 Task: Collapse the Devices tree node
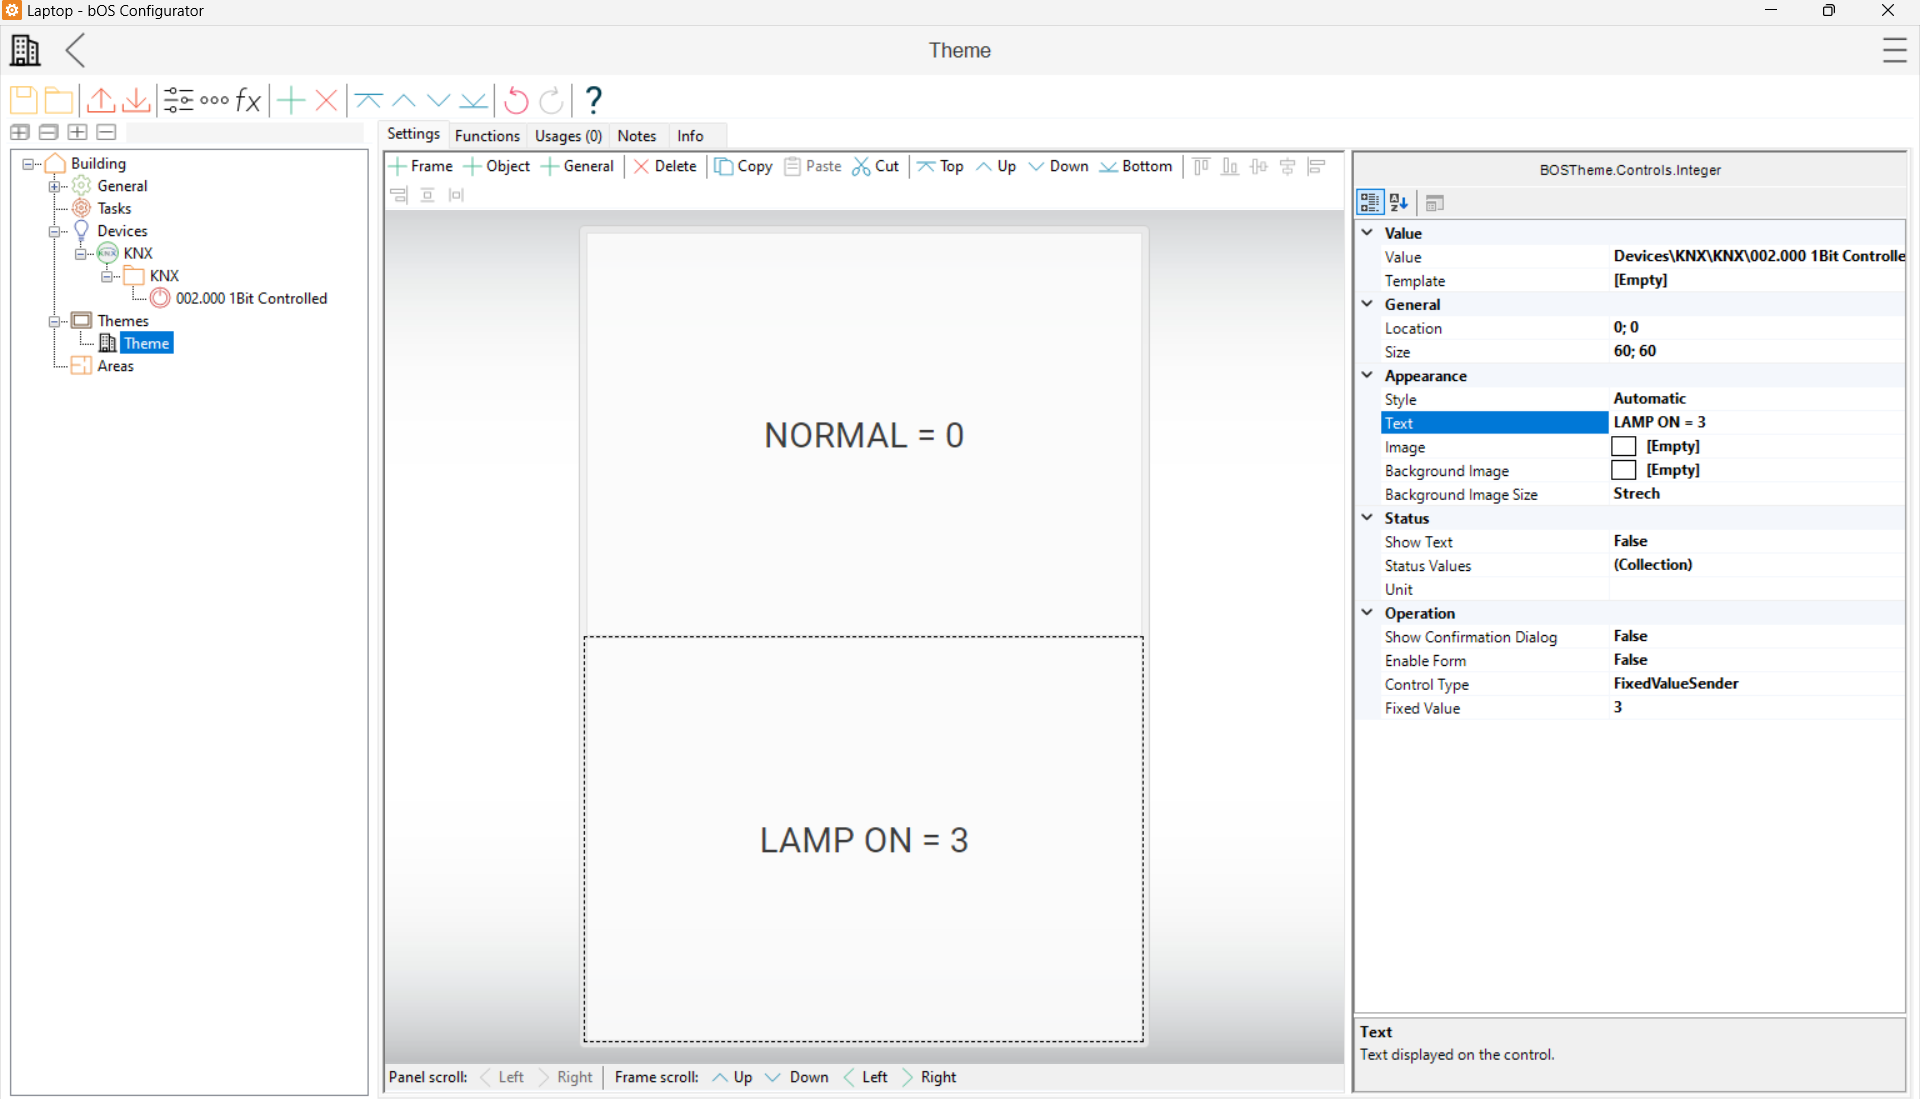[x=55, y=231]
